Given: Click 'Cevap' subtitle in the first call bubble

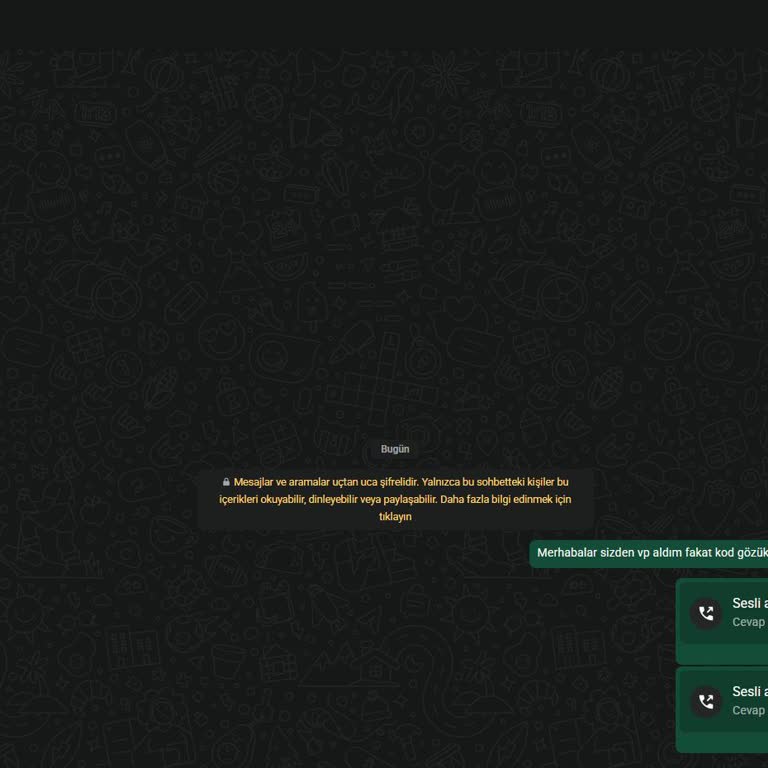Looking at the screenshot, I should tap(748, 622).
